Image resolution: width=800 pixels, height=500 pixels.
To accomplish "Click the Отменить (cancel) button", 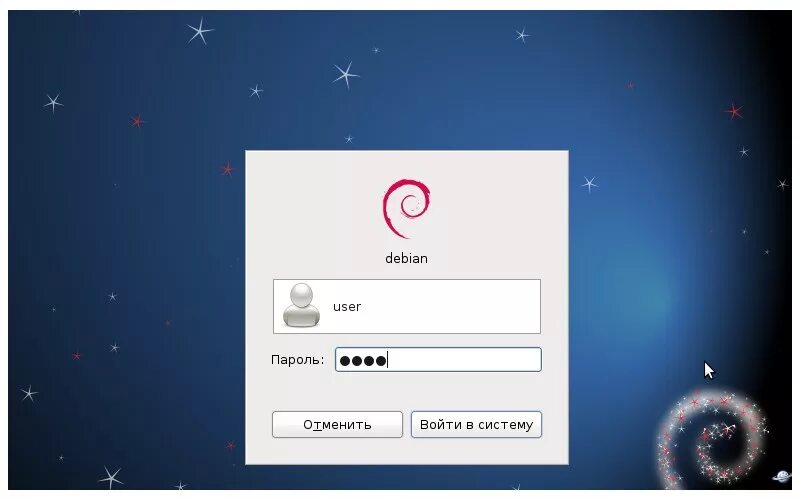I will point(337,424).
